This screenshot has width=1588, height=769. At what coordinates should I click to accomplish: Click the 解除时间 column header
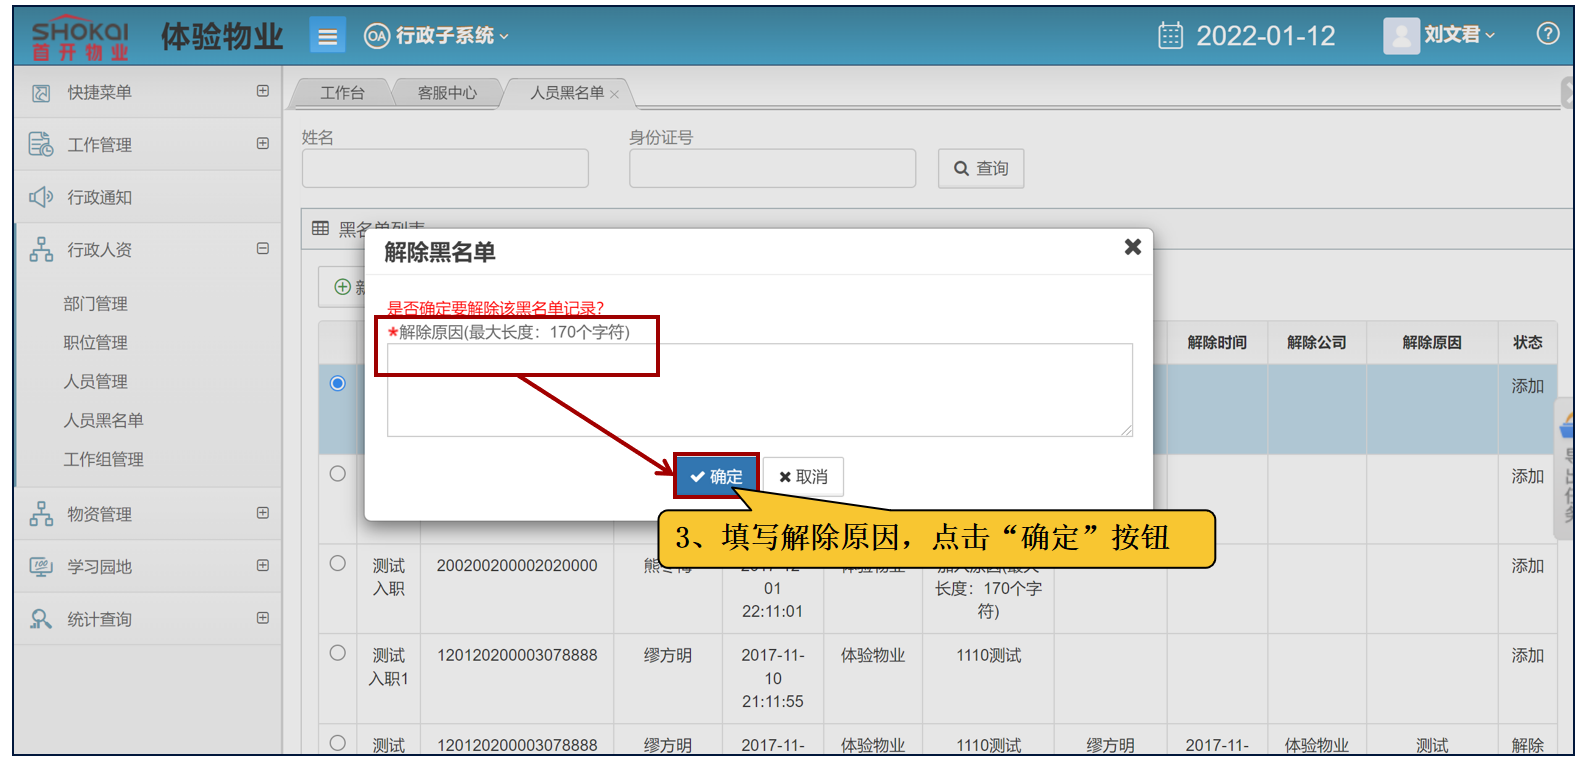click(1217, 342)
